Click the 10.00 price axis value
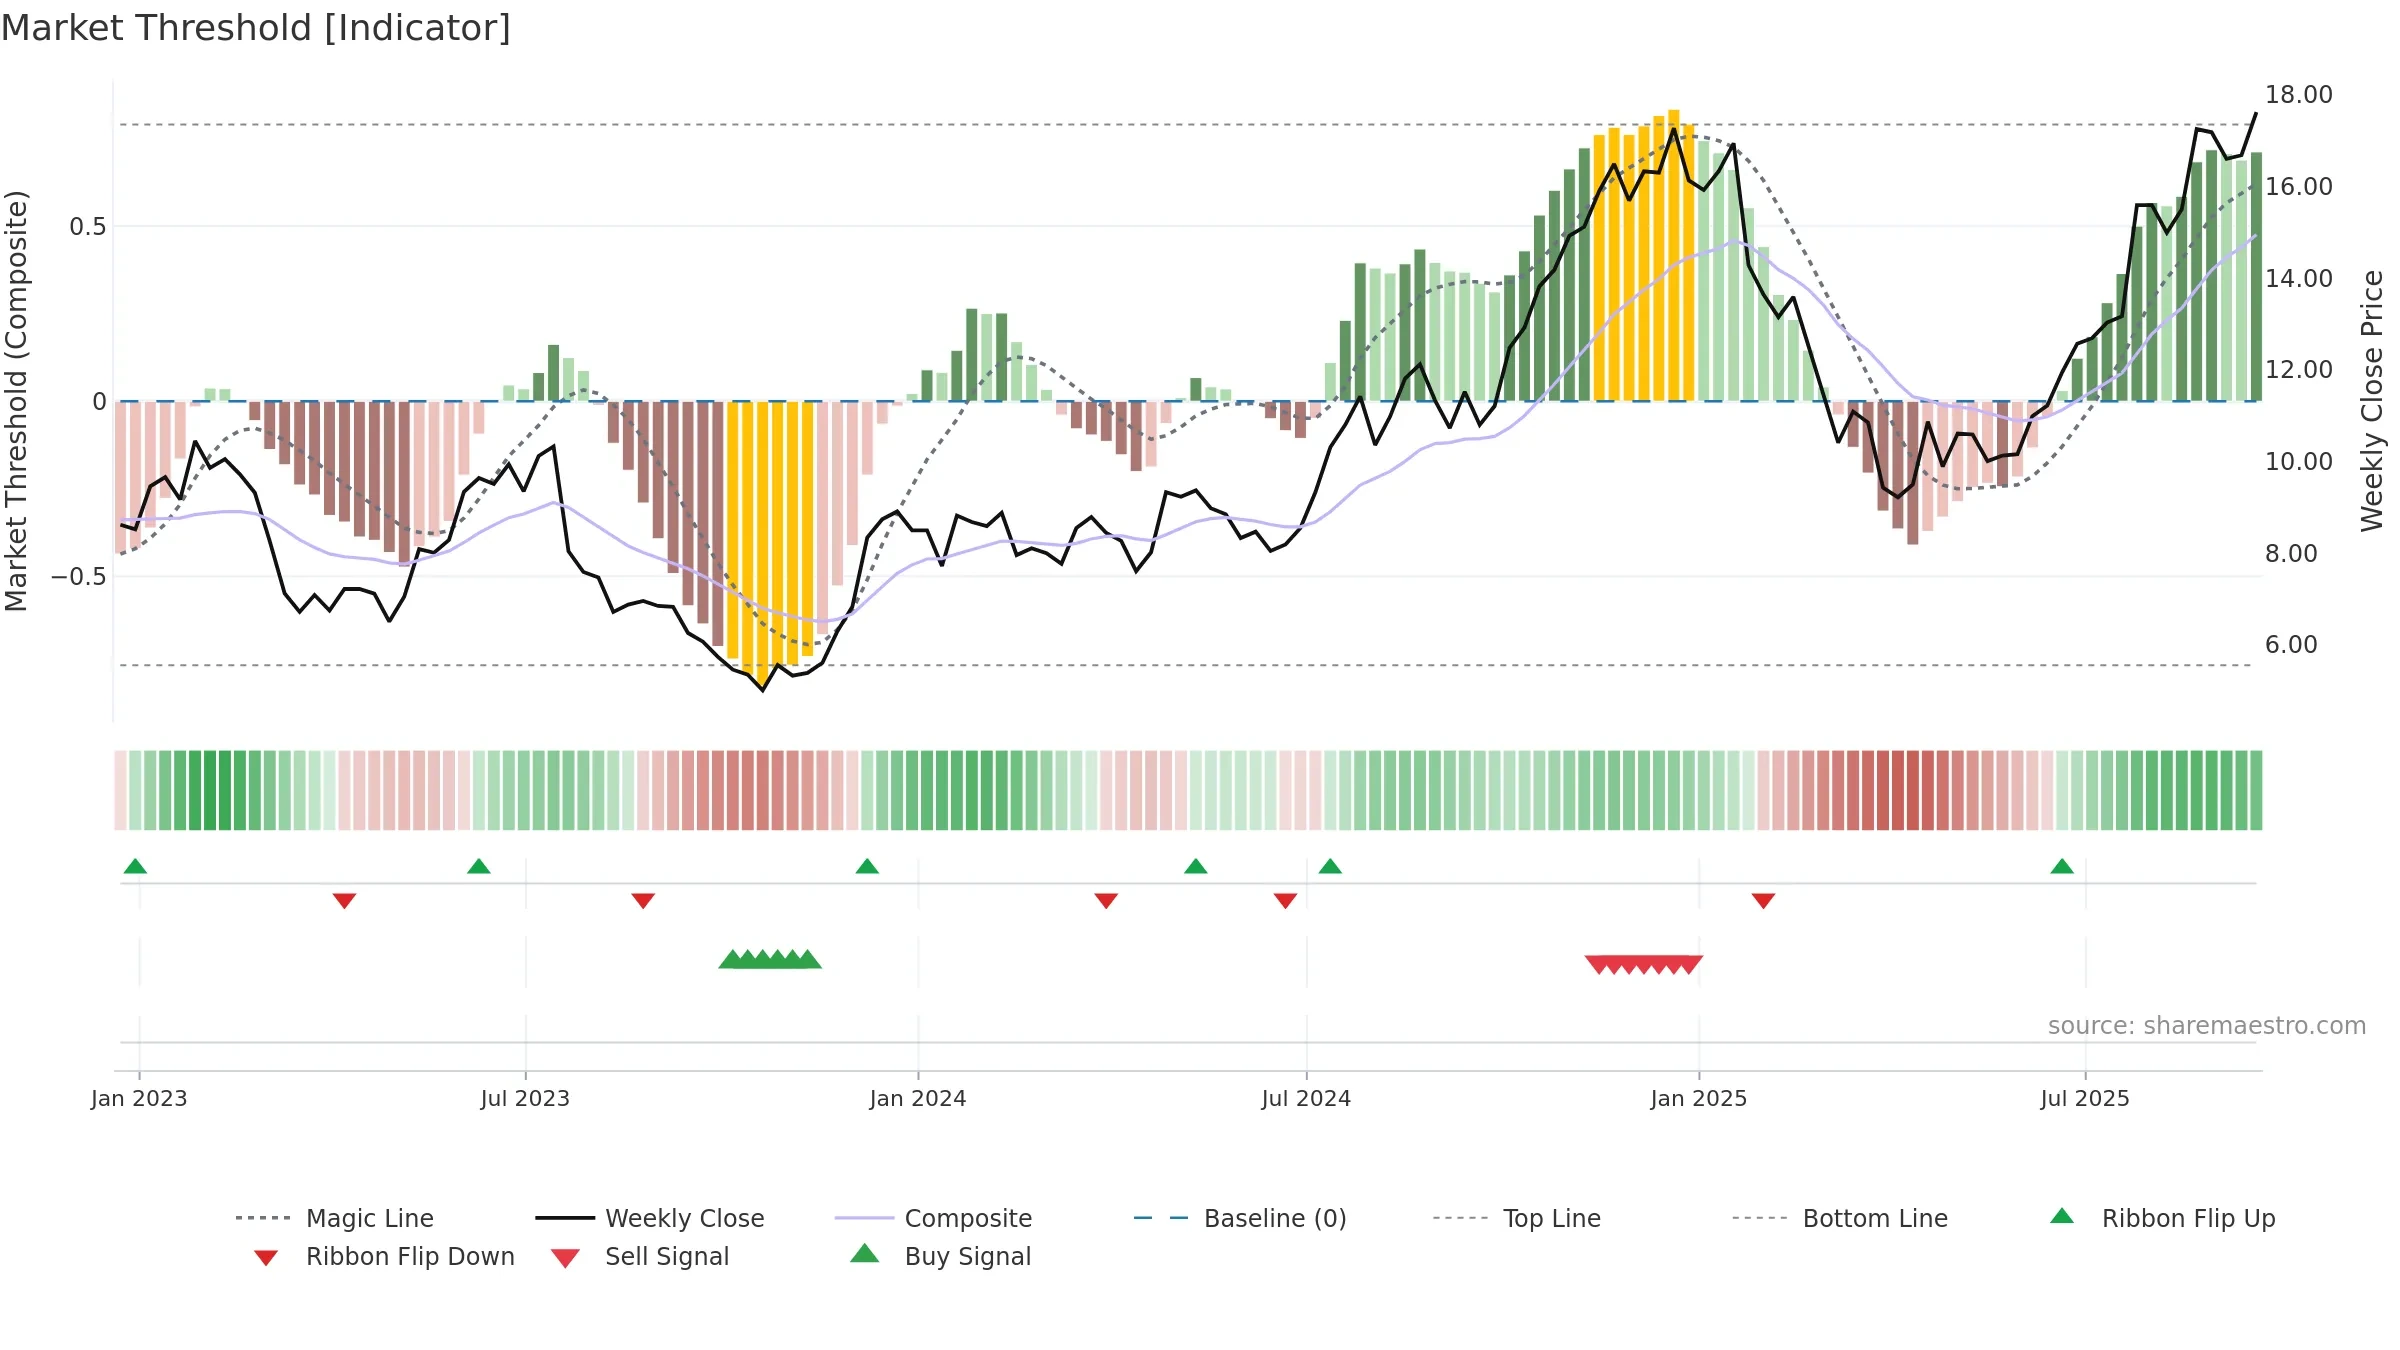This screenshot has height=1350, width=2400. point(2299,462)
